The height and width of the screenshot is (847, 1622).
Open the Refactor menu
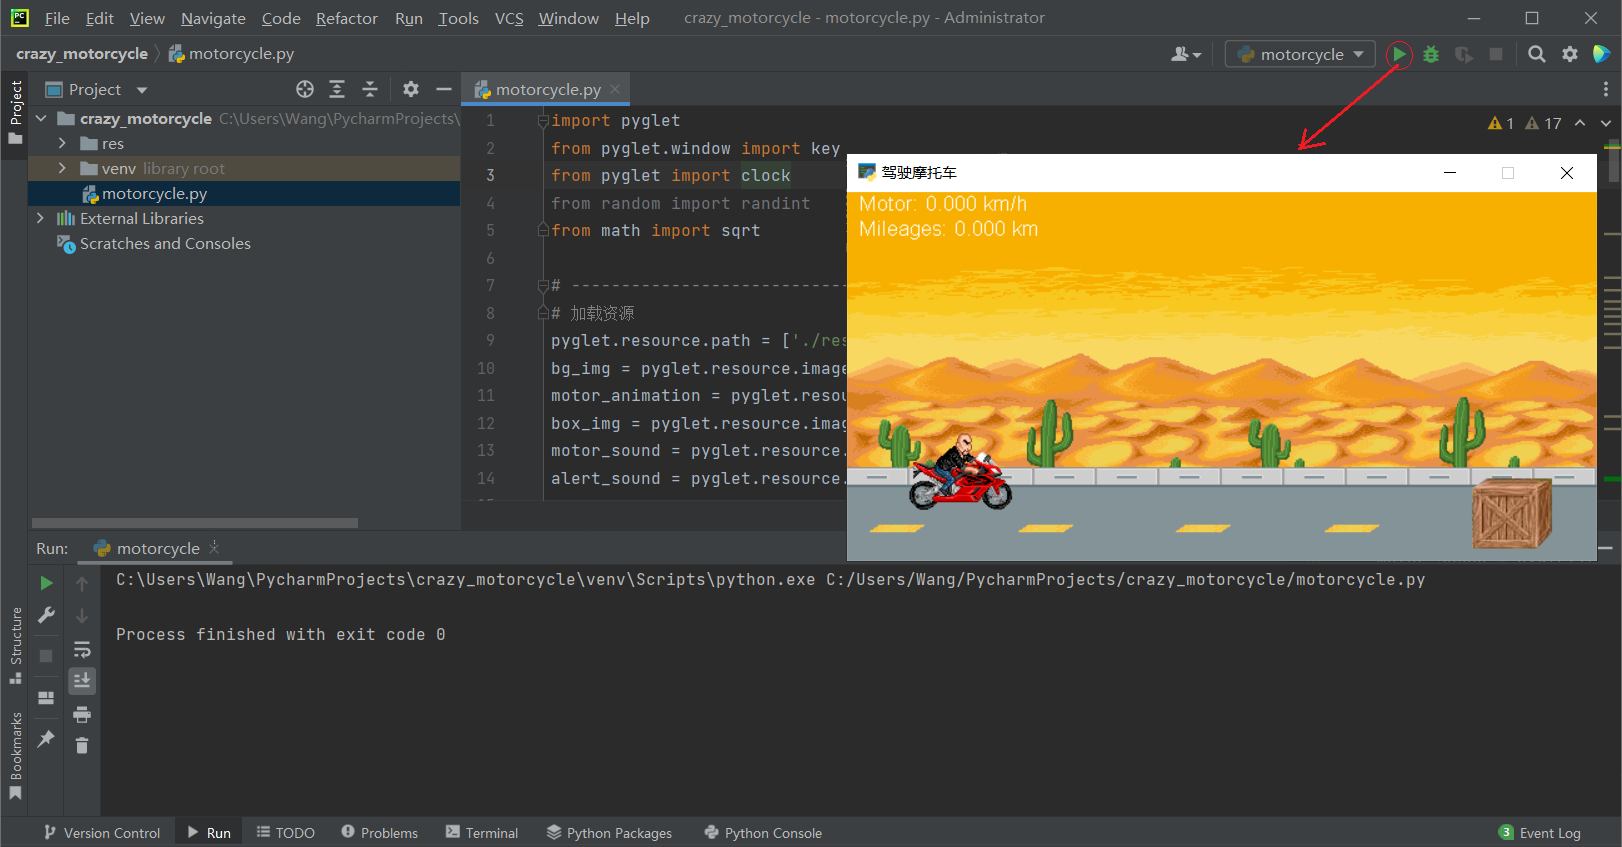click(x=347, y=18)
